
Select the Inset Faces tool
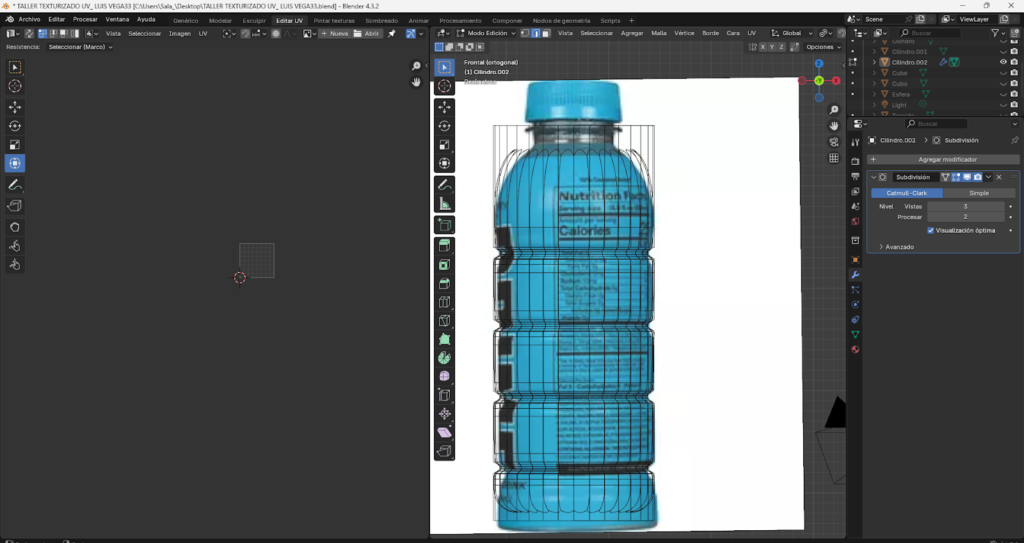(444, 265)
